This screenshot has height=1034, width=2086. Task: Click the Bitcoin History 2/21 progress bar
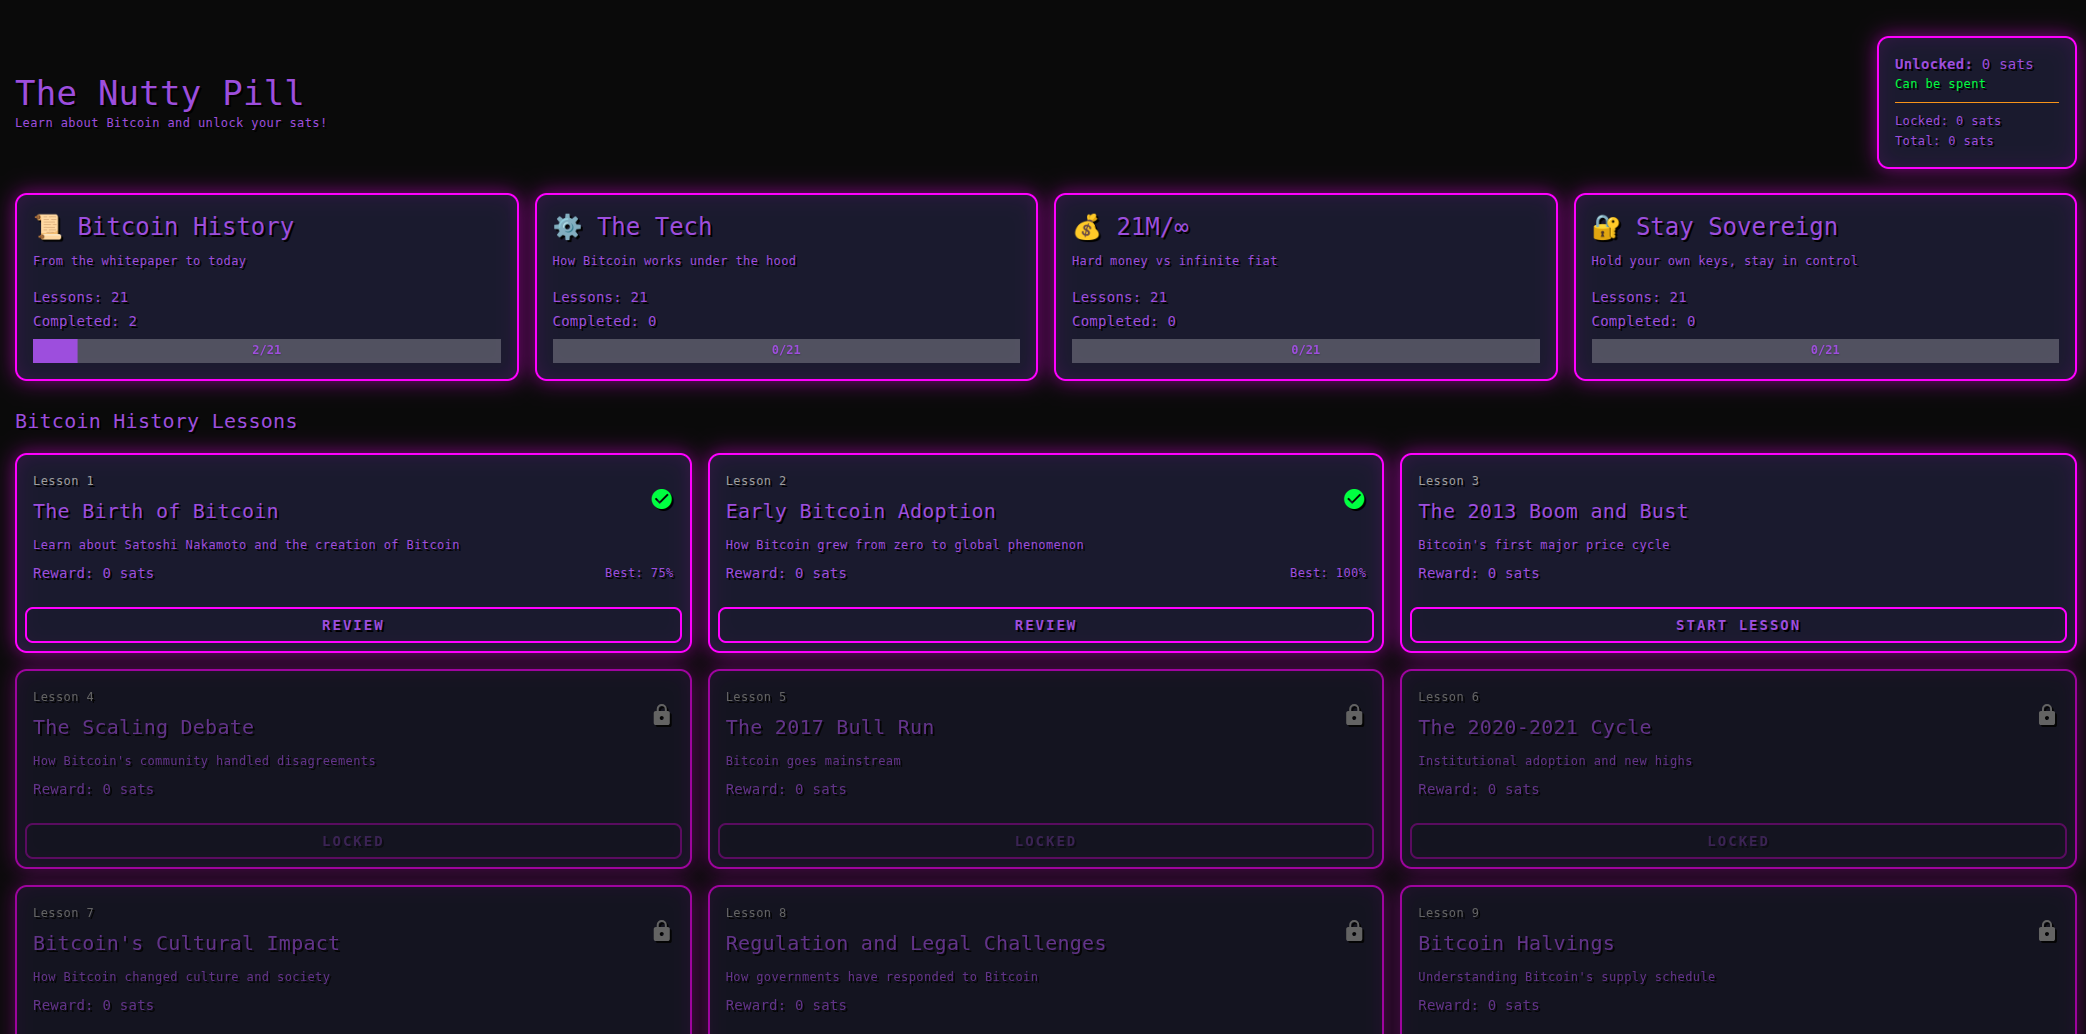266,350
